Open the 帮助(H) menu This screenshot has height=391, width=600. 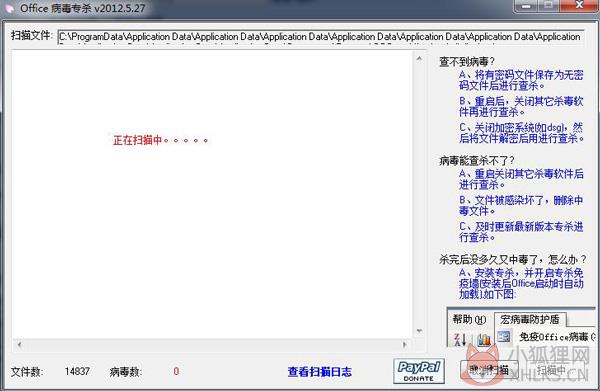[x=469, y=319]
